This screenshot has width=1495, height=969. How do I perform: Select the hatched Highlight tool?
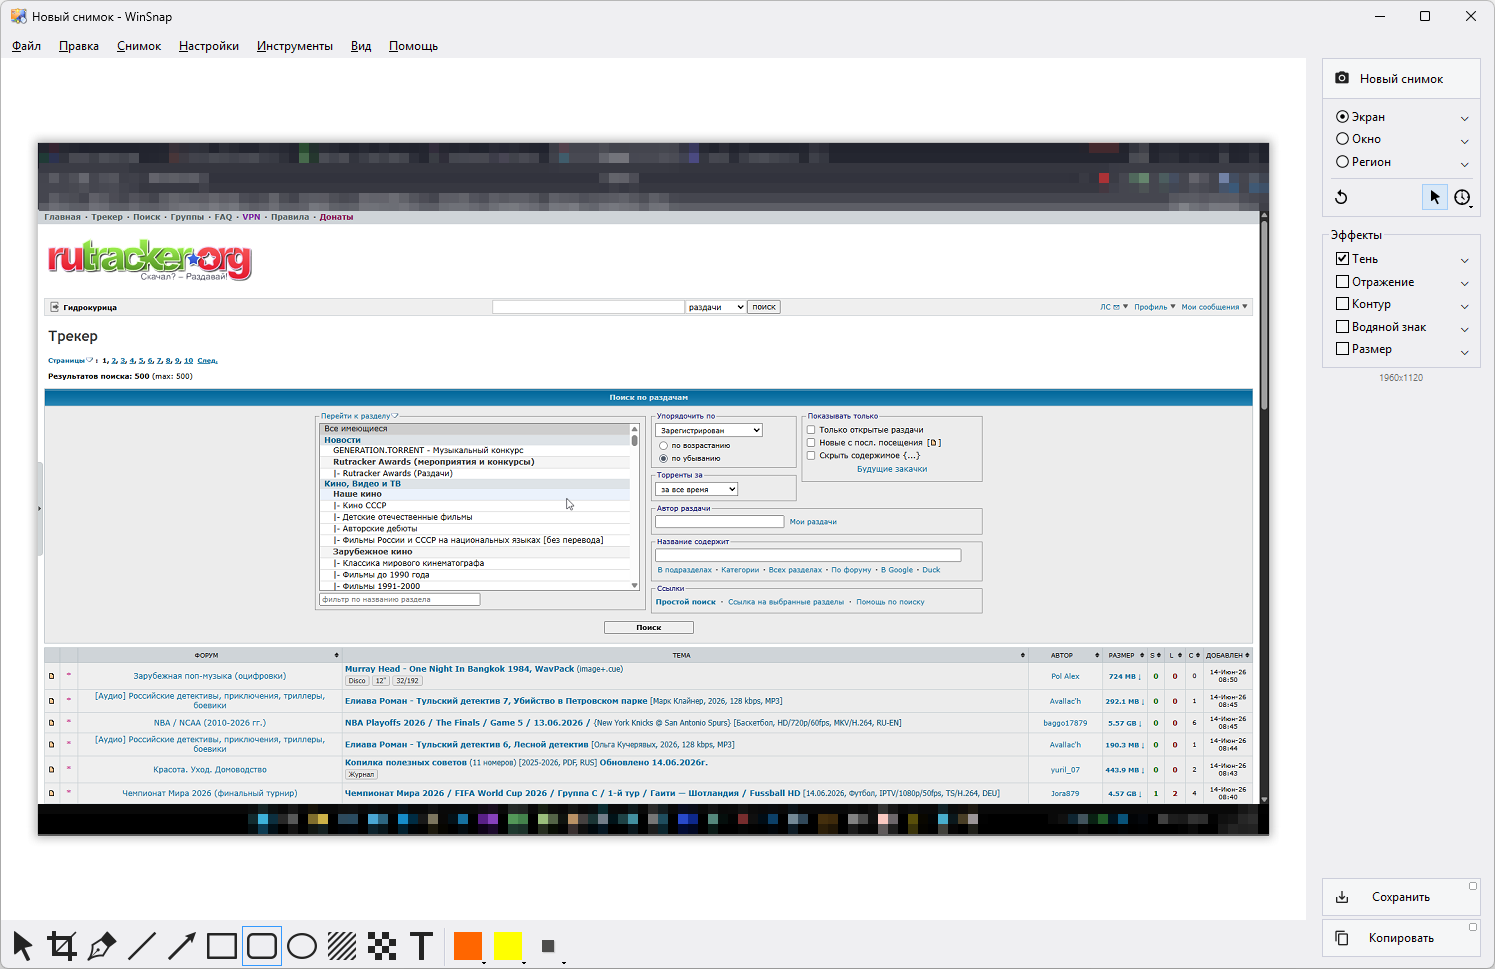[342, 946]
